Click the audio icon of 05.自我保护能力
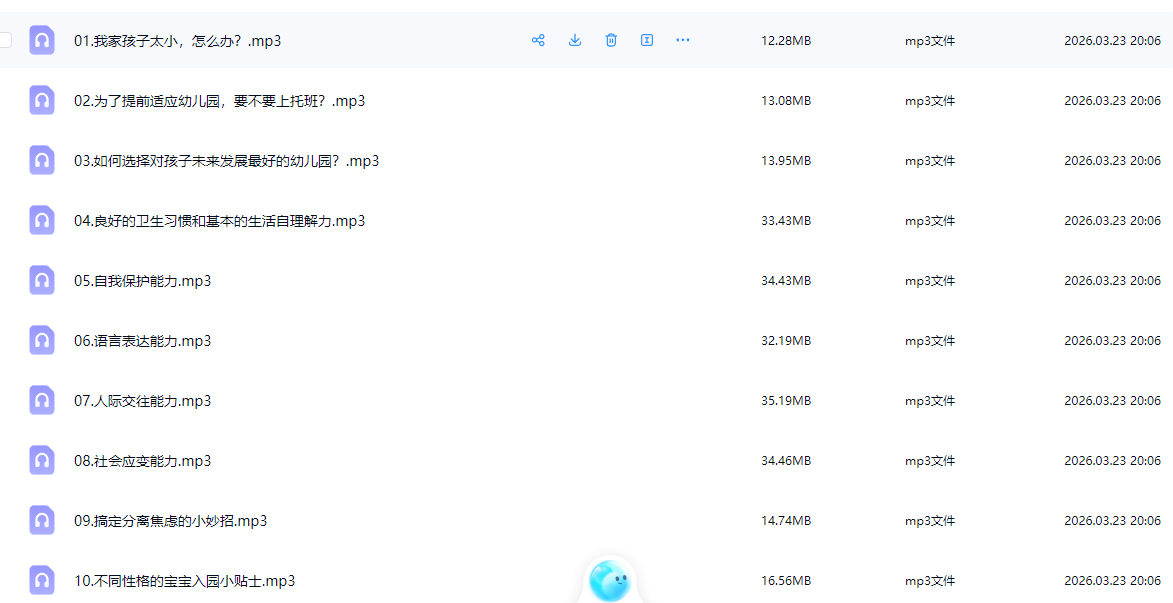Image resolution: width=1173 pixels, height=603 pixels. point(42,280)
